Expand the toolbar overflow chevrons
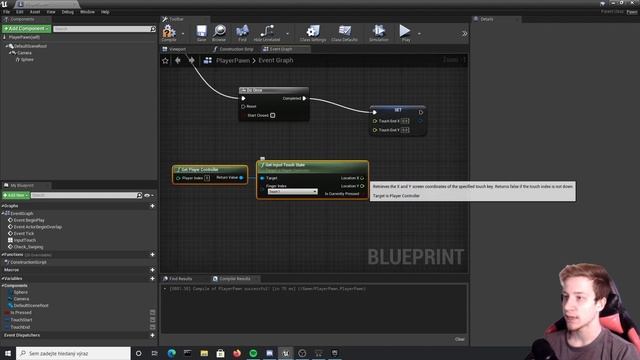 click(464, 33)
